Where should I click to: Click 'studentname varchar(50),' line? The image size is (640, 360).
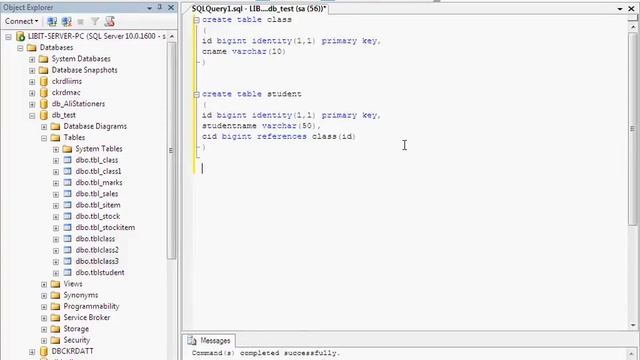point(261,126)
